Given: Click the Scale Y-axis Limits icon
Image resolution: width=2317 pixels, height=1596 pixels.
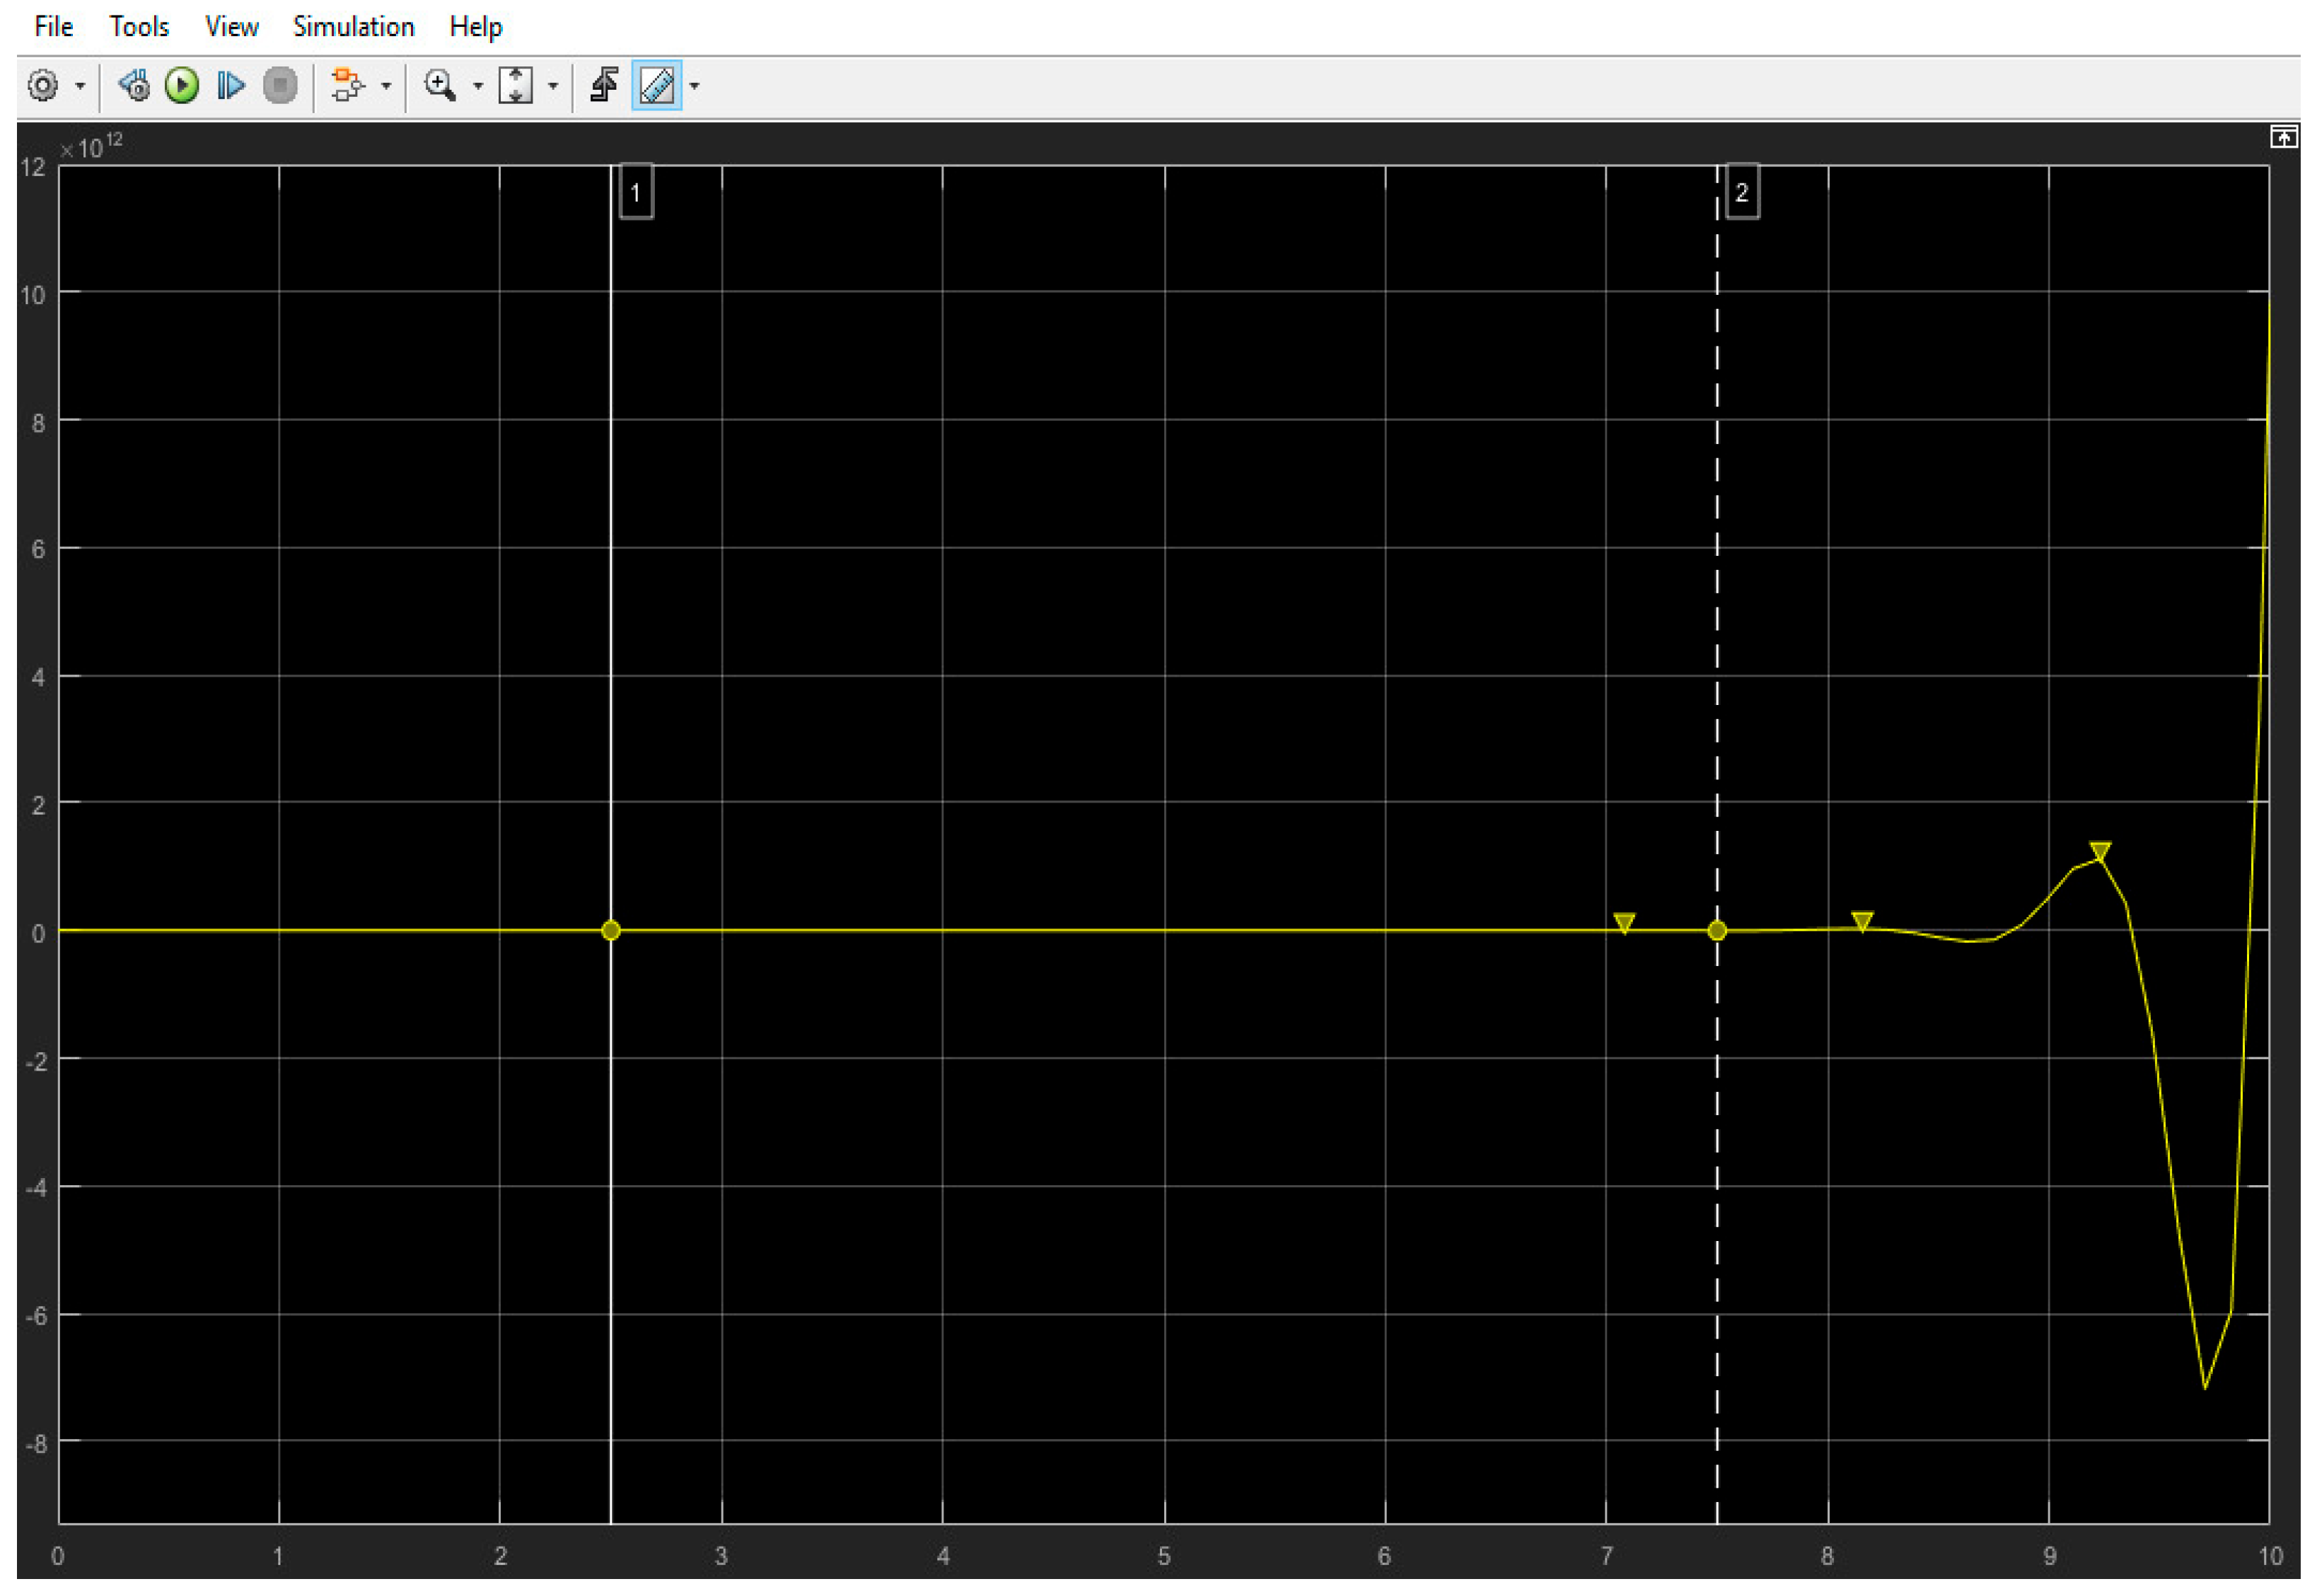Looking at the screenshot, I should (515, 86).
